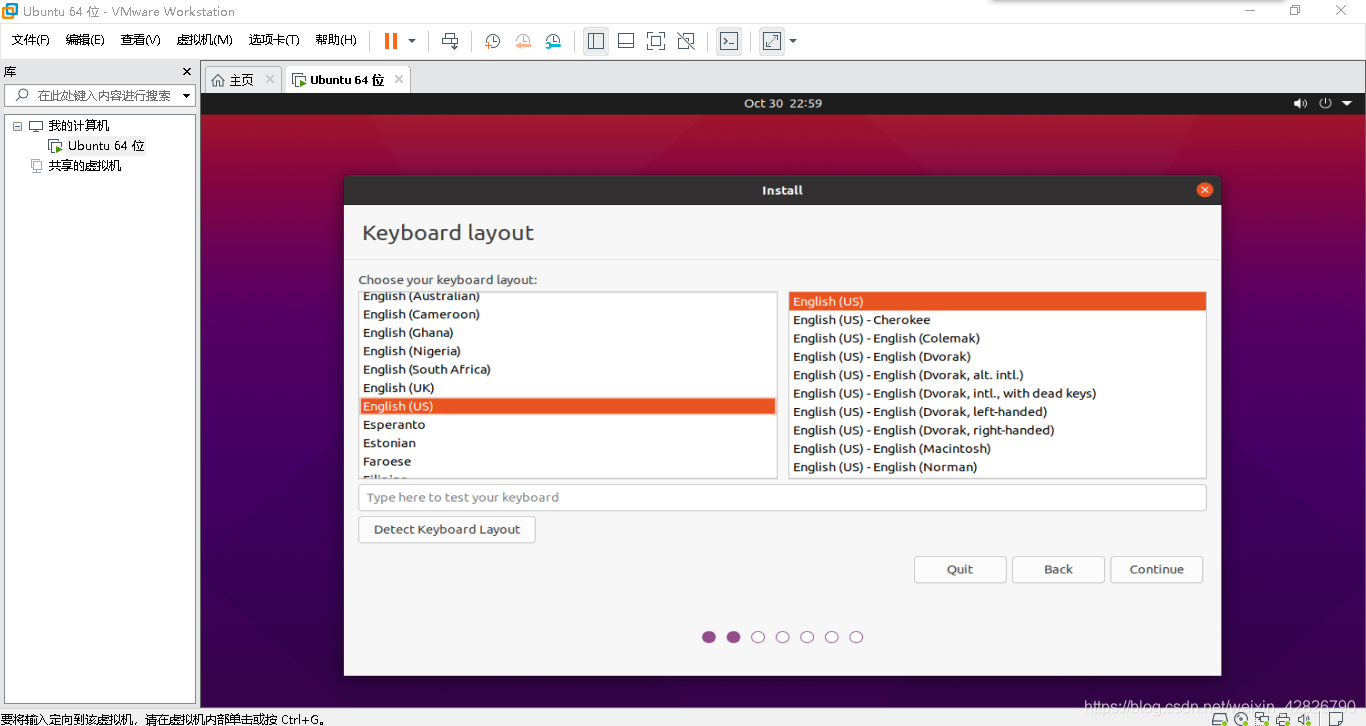
Task: Click the keyboard test input field
Action: pos(782,498)
